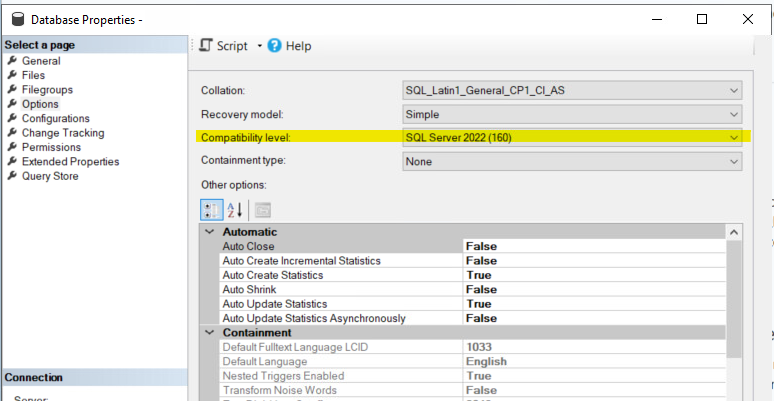The height and width of the screenshot is (401, 774).
Task: Select the Options page
Action: (x=40, y=104)
